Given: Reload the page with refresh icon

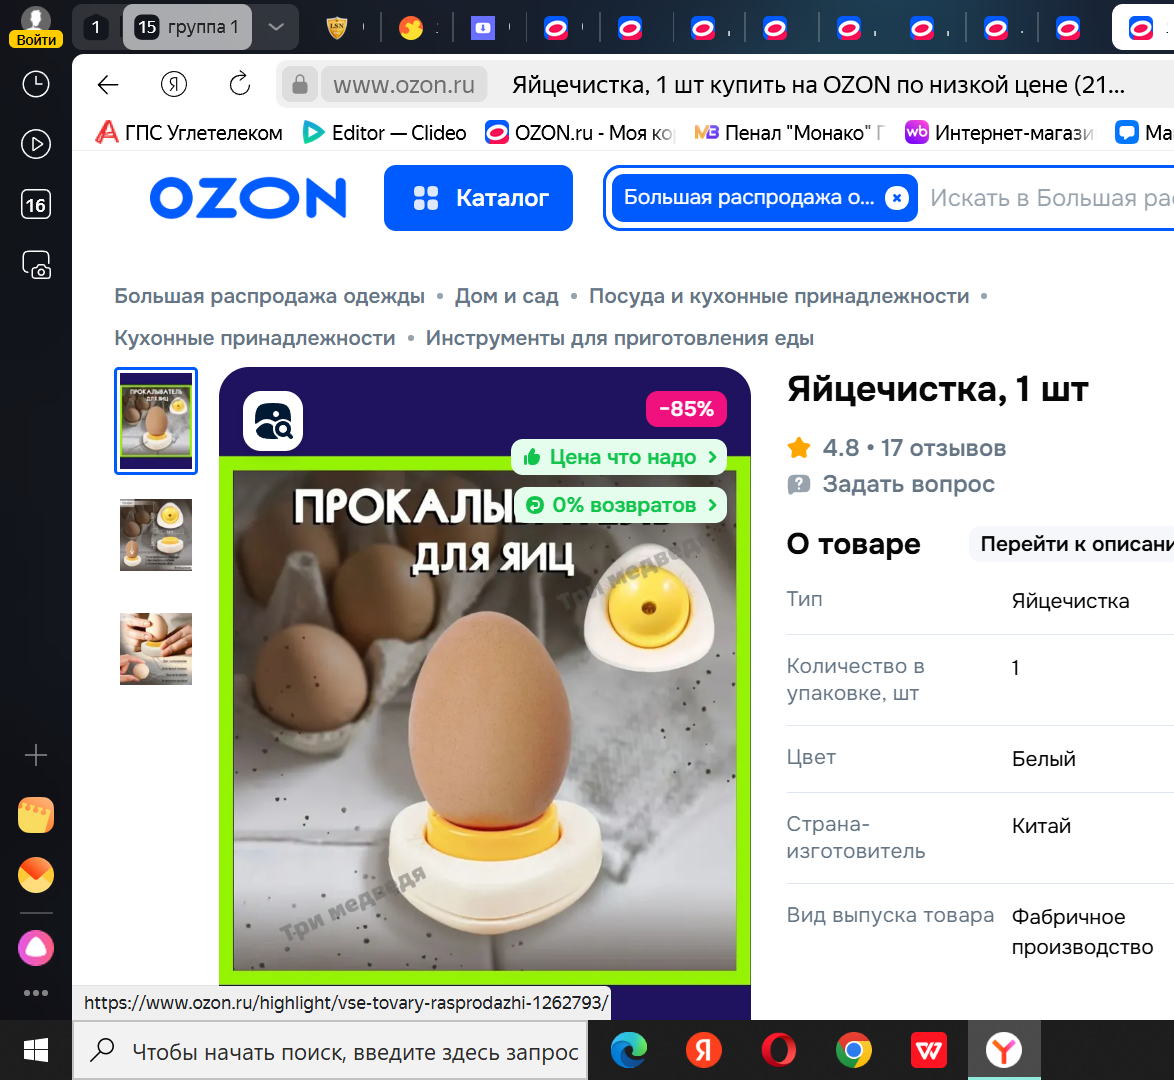Looking at the screenshot, I should (x=239, y=85).
